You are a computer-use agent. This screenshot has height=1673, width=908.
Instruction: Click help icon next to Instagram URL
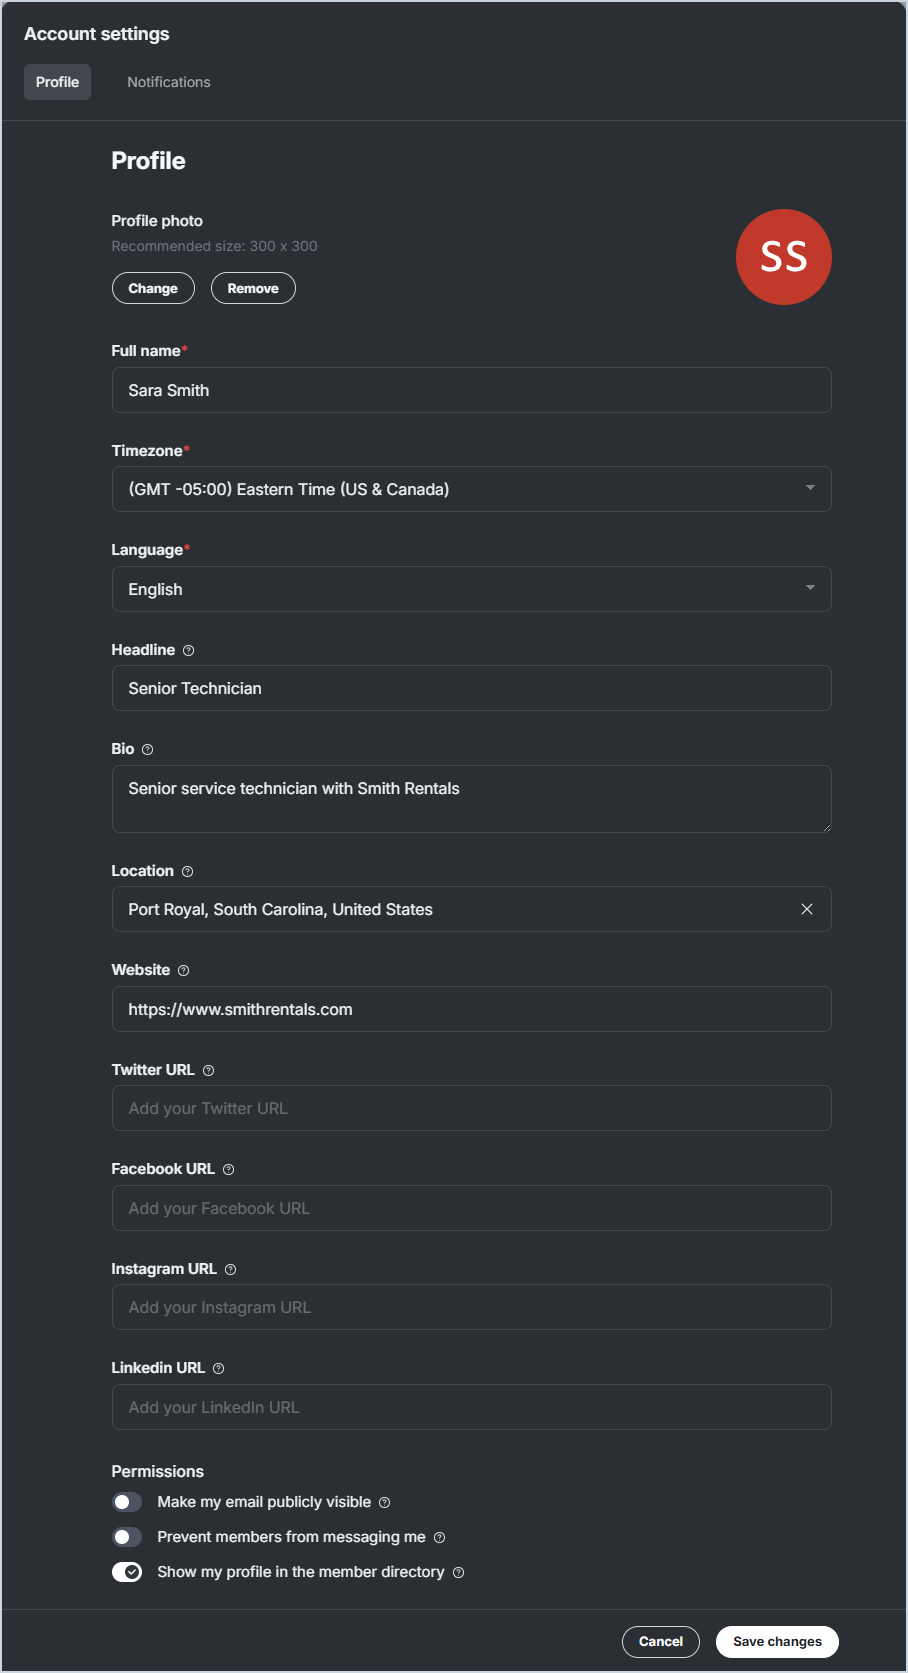pyautogui.click(x=231, y=1270)
